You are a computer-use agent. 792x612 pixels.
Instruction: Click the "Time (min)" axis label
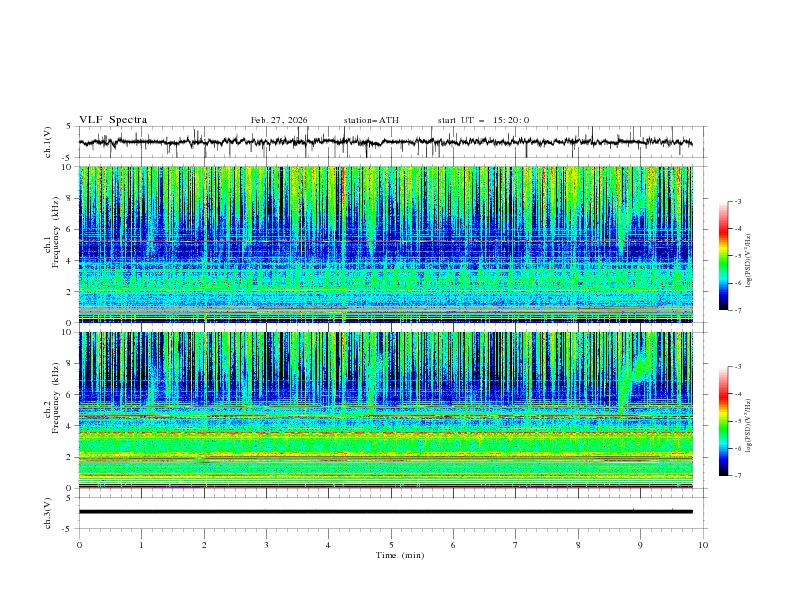click(x=400, y=555)
